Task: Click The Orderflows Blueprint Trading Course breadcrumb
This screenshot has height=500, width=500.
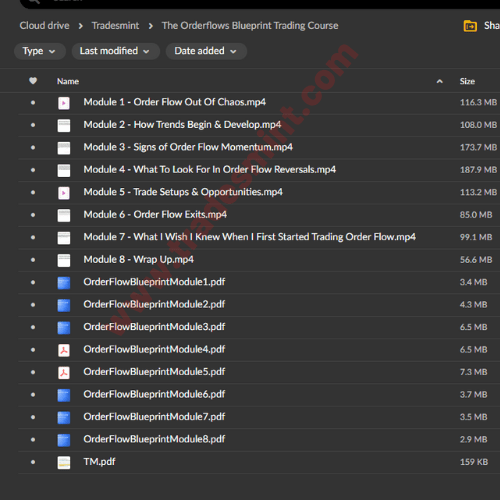Action: 250,26
